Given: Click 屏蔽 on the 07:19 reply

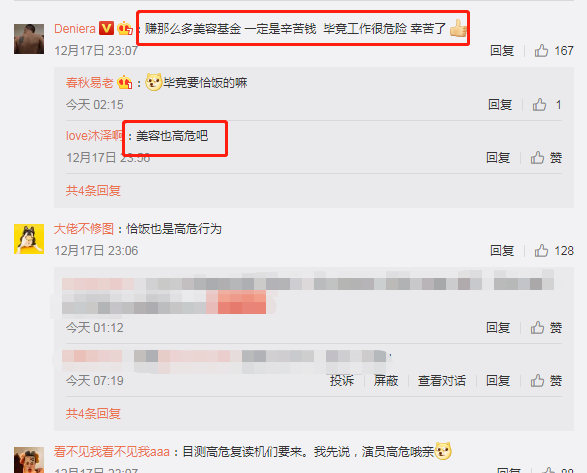Looking at the screenshot, I should (386, 380).
